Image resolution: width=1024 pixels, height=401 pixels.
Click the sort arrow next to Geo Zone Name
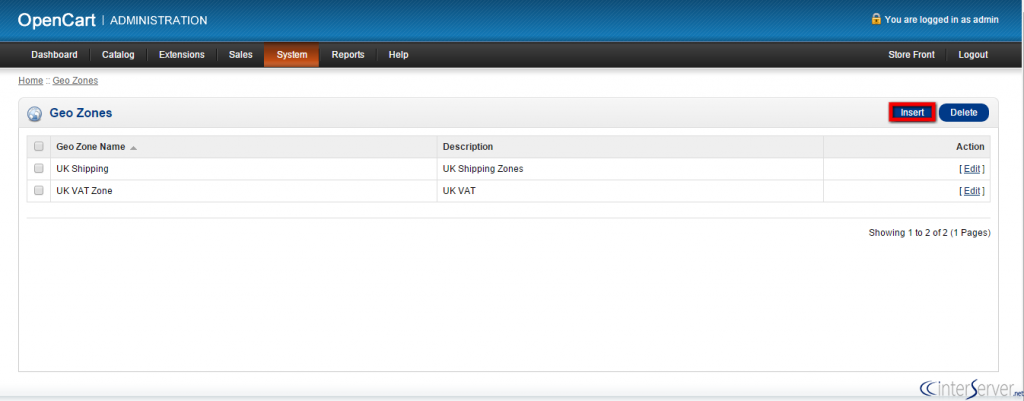point(133,148)
